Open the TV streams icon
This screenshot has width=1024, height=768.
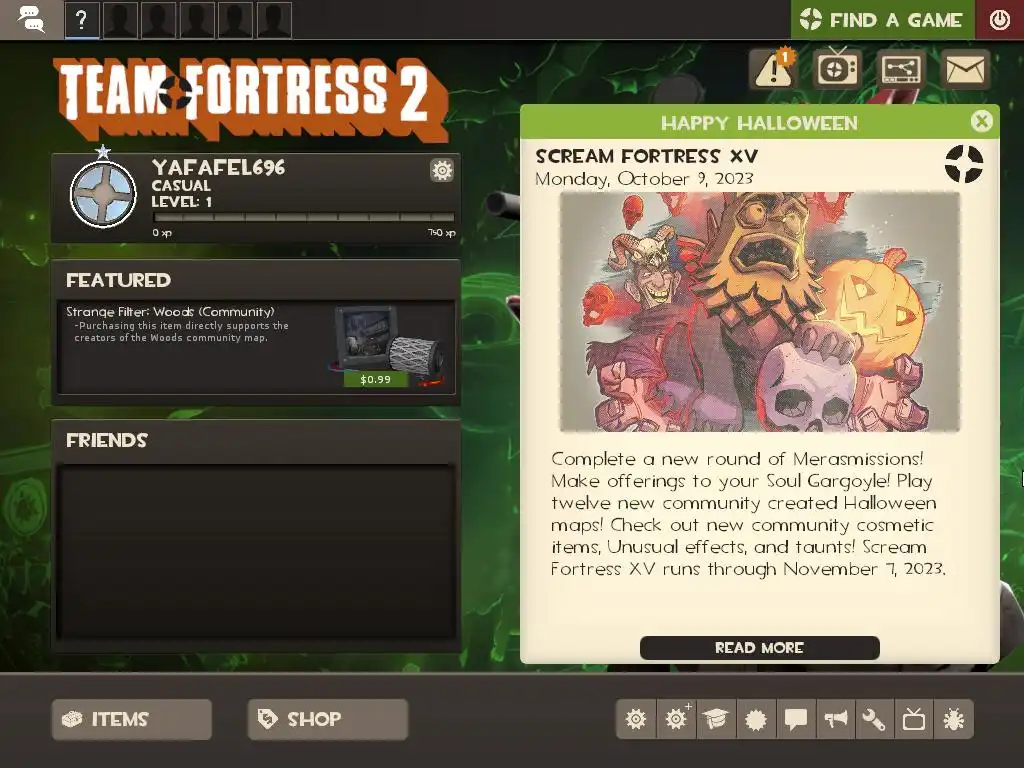837,69
